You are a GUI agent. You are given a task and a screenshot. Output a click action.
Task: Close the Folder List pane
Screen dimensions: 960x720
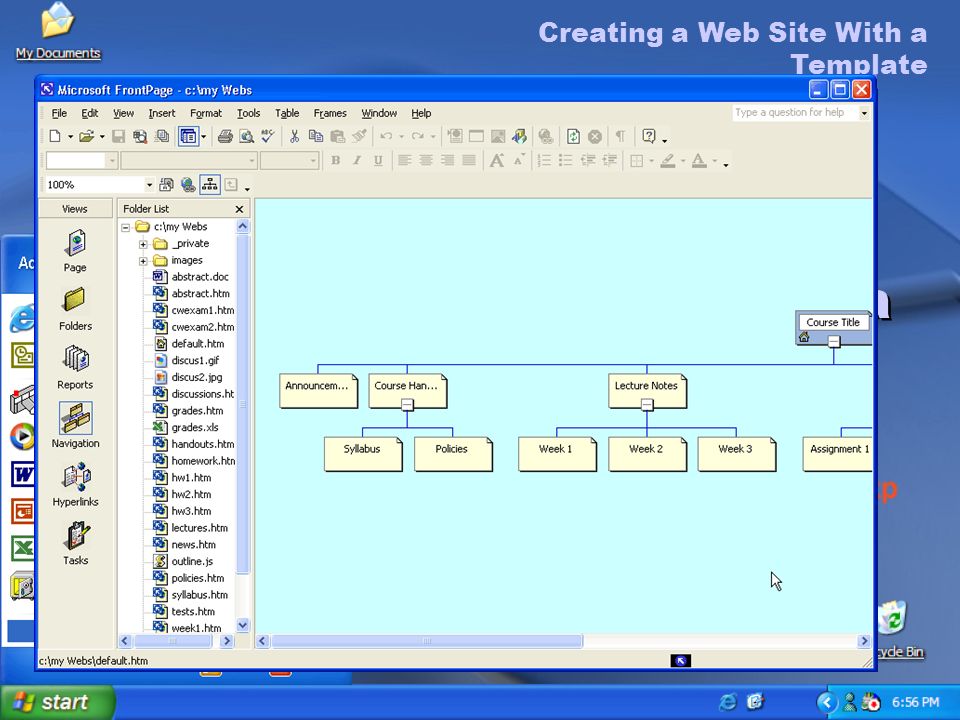click(x=239, y=209)
